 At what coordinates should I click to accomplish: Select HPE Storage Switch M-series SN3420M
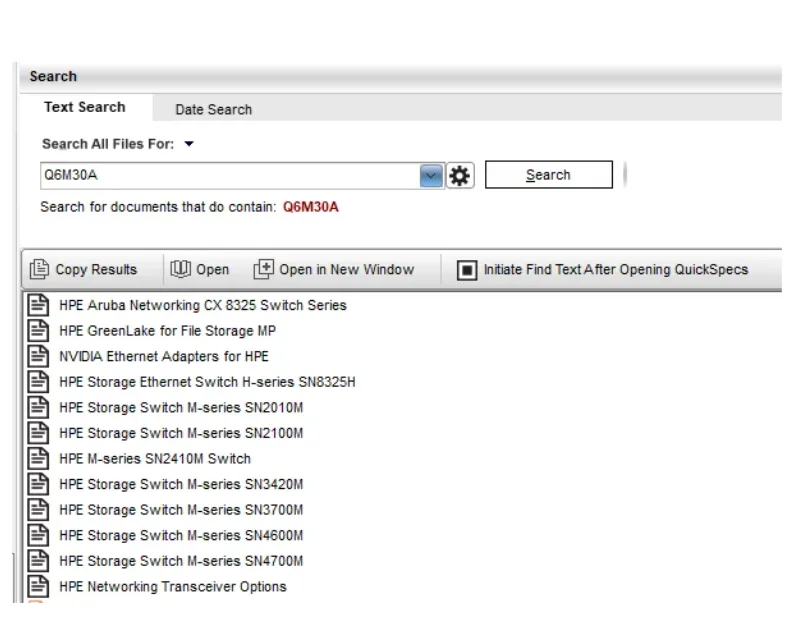pyautogui.click(x=181, y=484)
